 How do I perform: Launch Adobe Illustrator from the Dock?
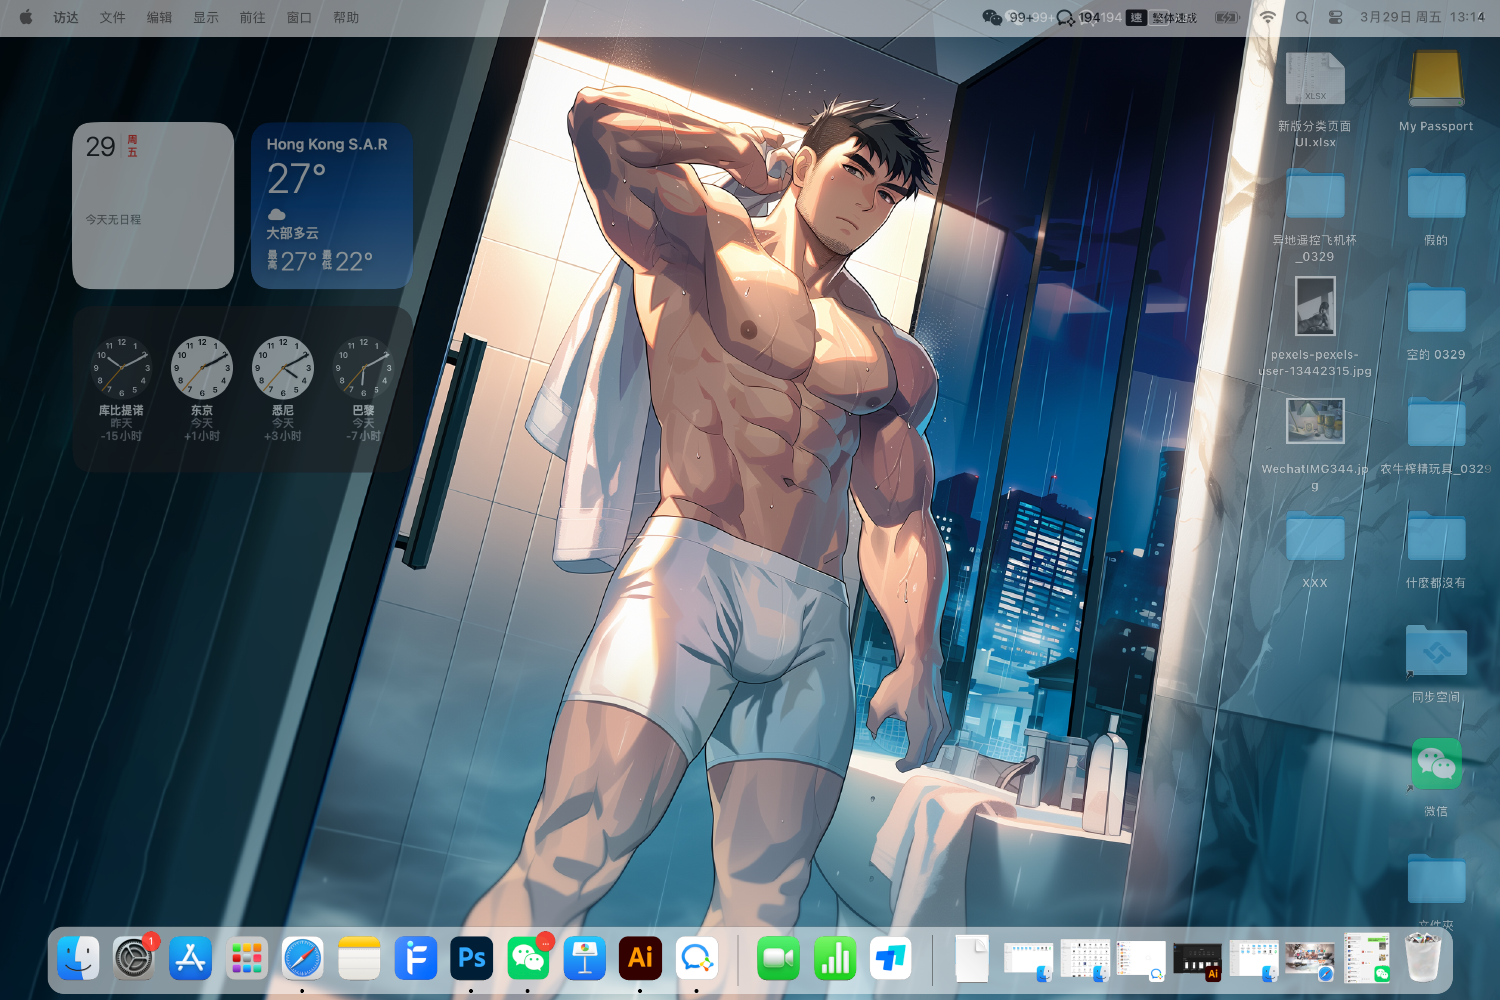(640, 959)
